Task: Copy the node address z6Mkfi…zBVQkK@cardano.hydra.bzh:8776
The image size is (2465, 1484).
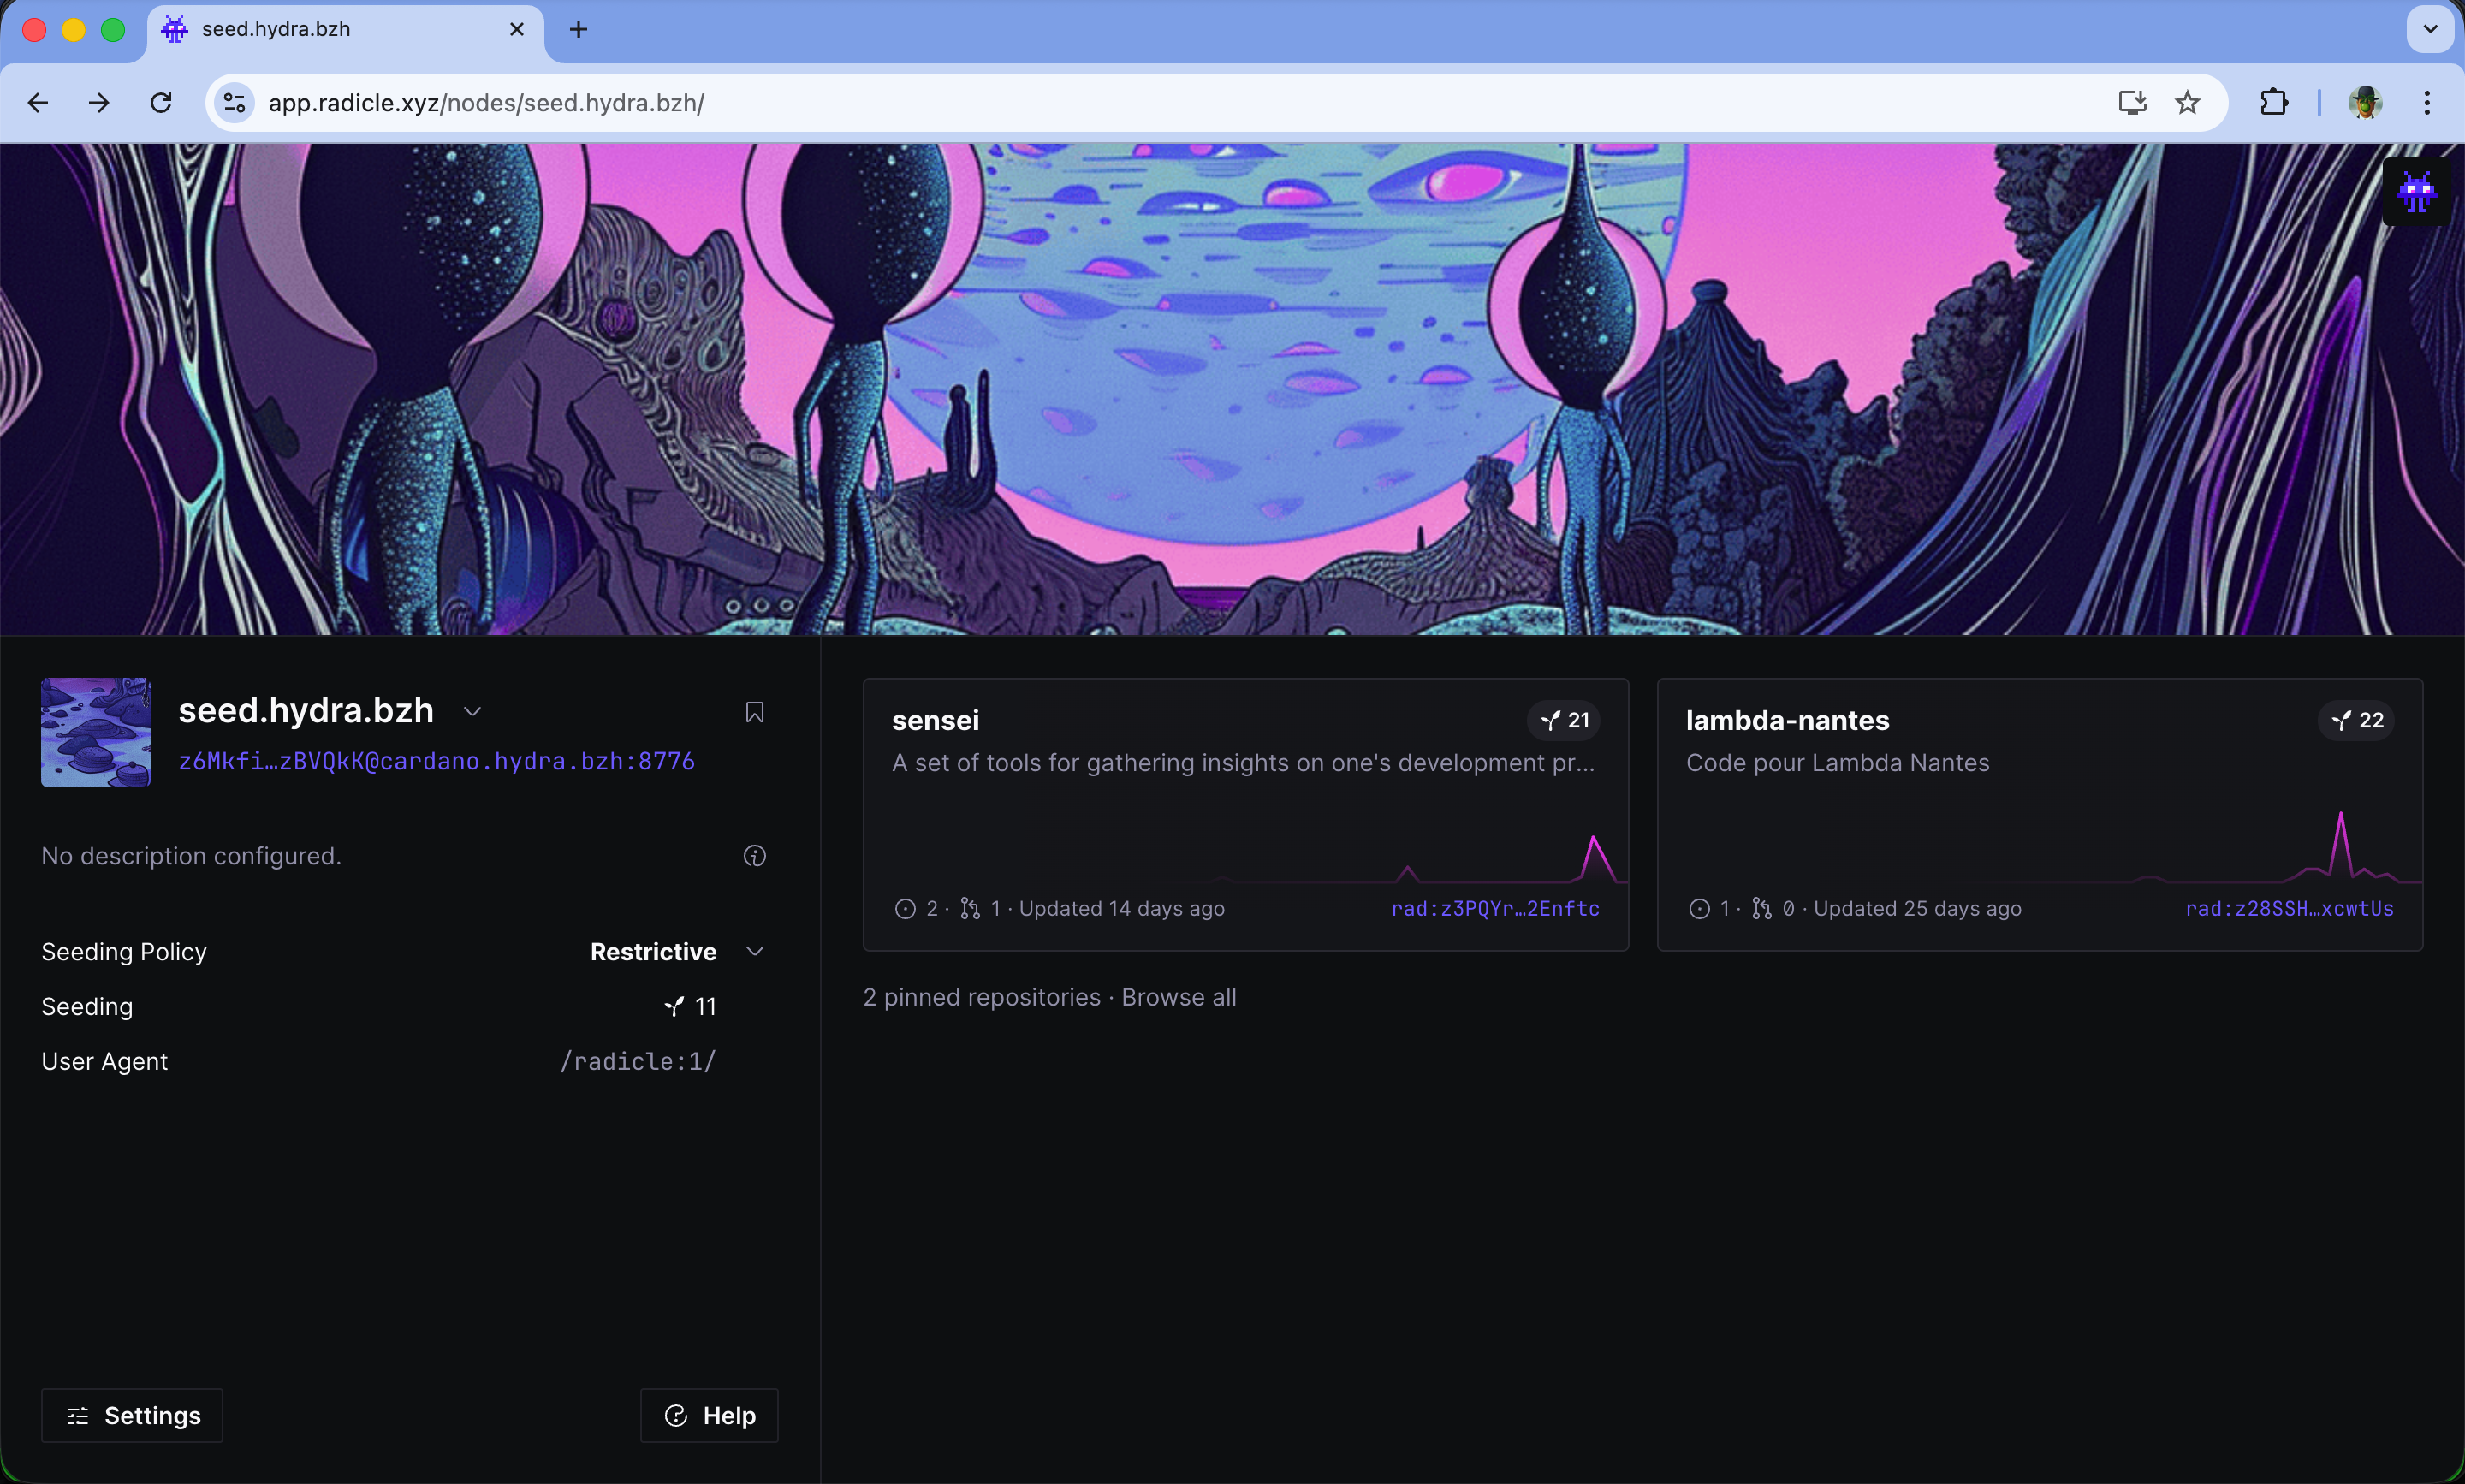Action: pyautogui.click(x=436, y=761)
